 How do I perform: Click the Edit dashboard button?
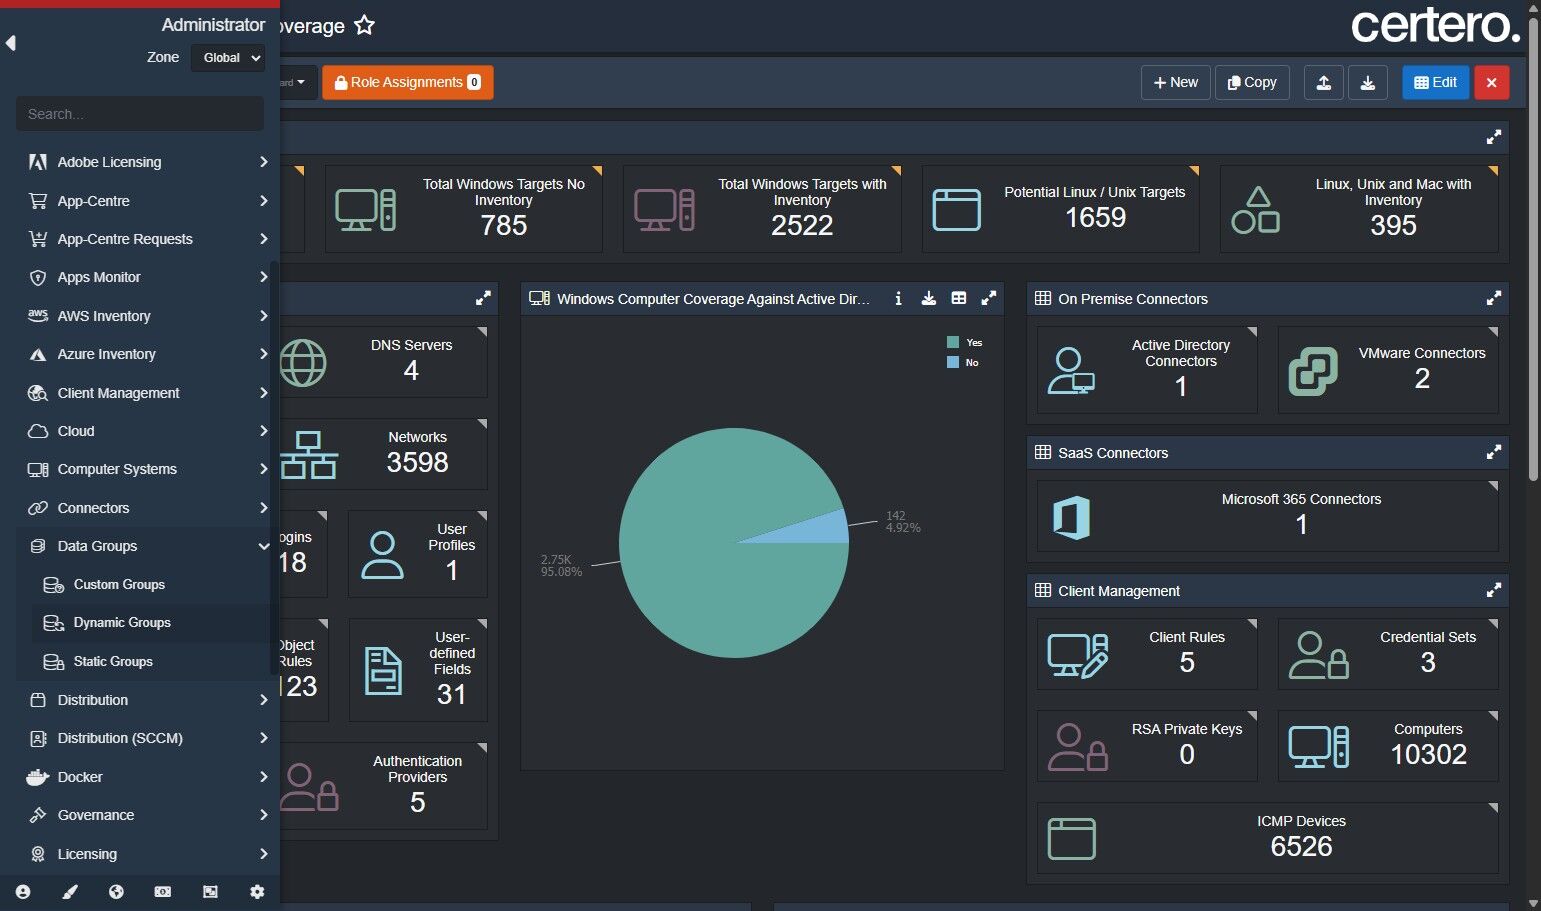[1435, 82]
